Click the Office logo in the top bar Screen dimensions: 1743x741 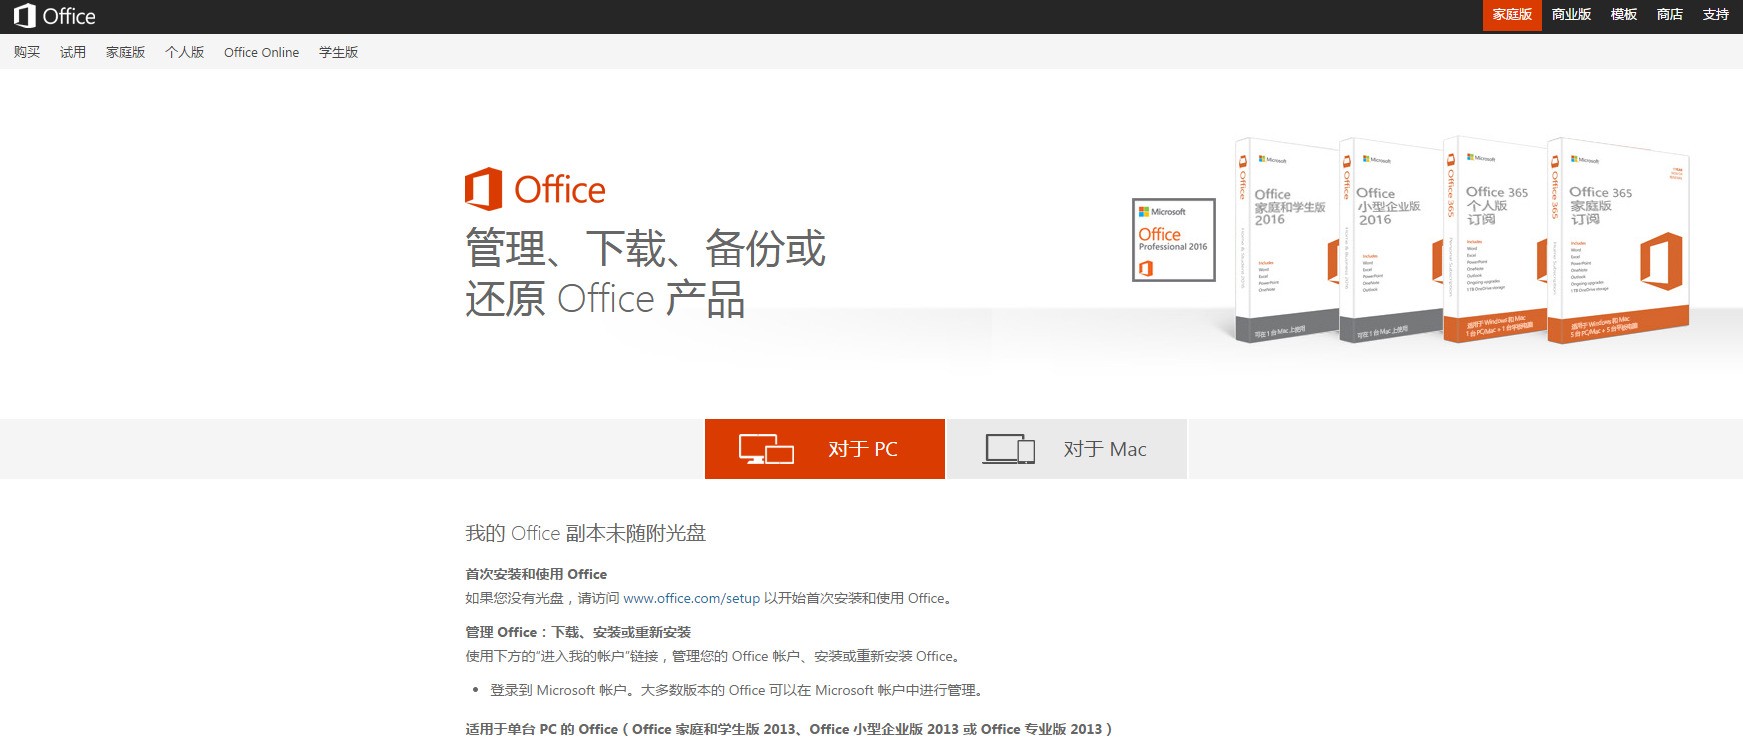(55, 16)
